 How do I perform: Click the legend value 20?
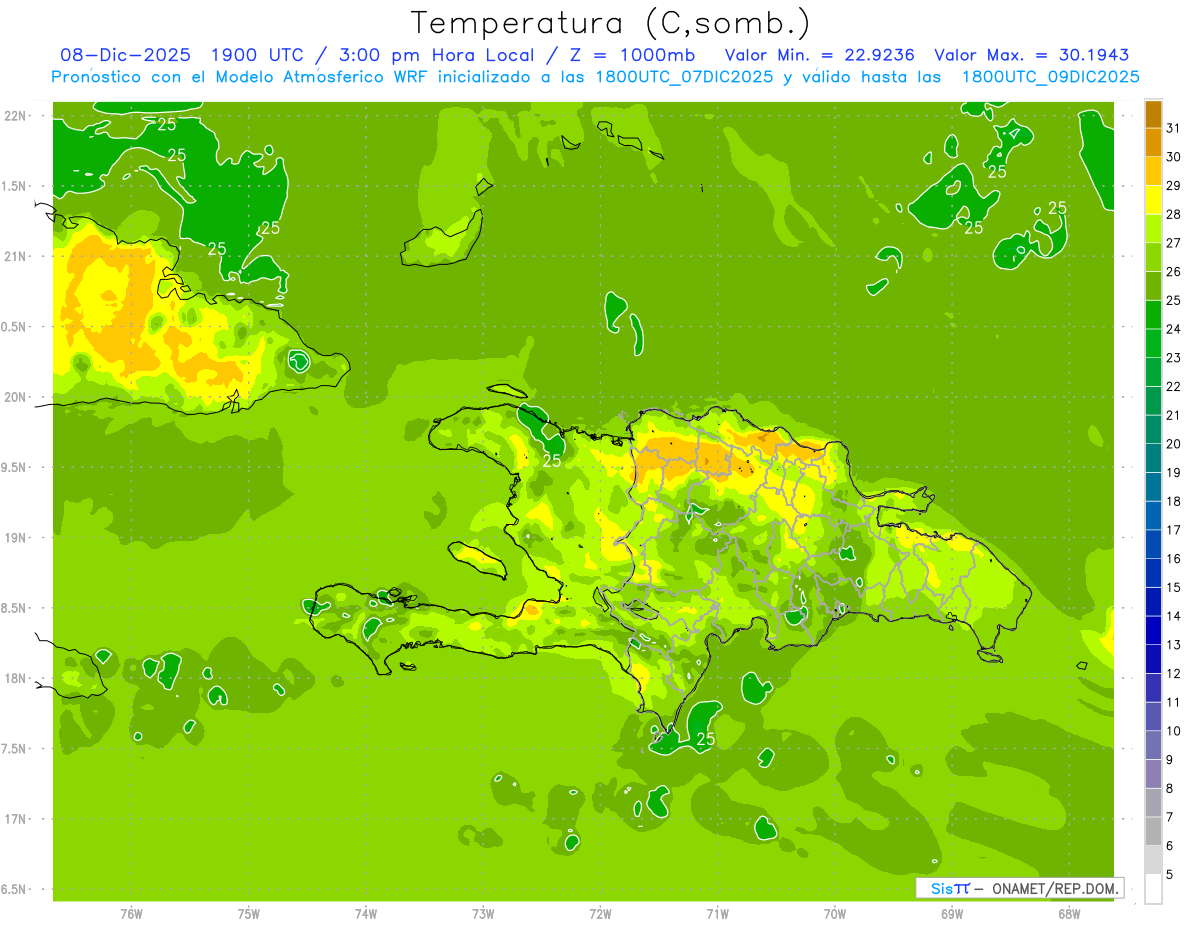click(1174, 444)
